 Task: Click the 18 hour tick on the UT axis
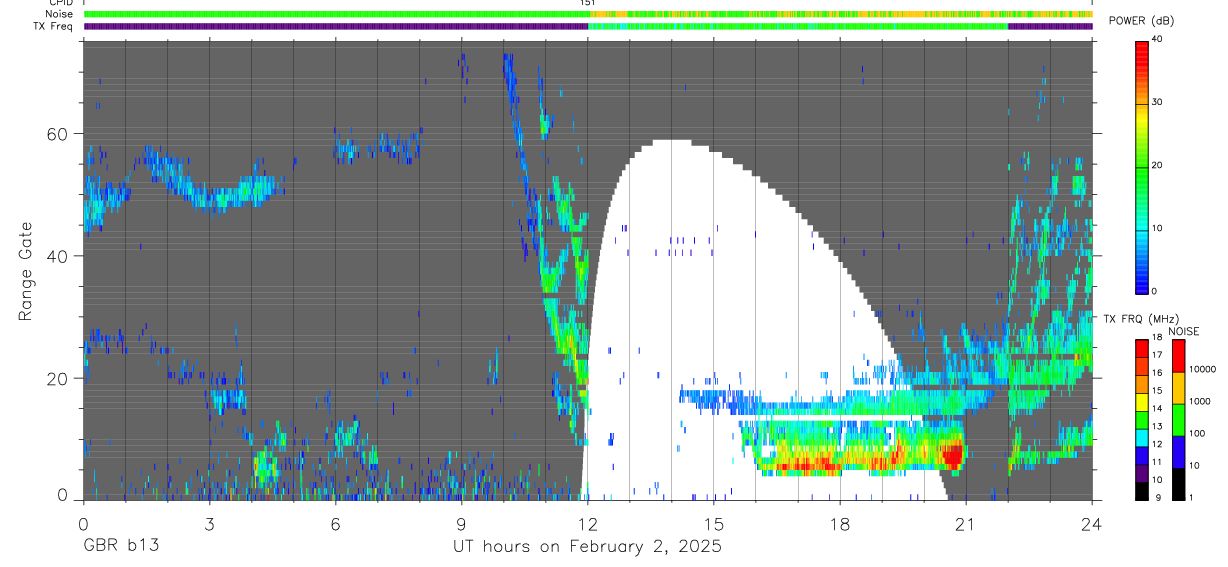coord(839,522)
